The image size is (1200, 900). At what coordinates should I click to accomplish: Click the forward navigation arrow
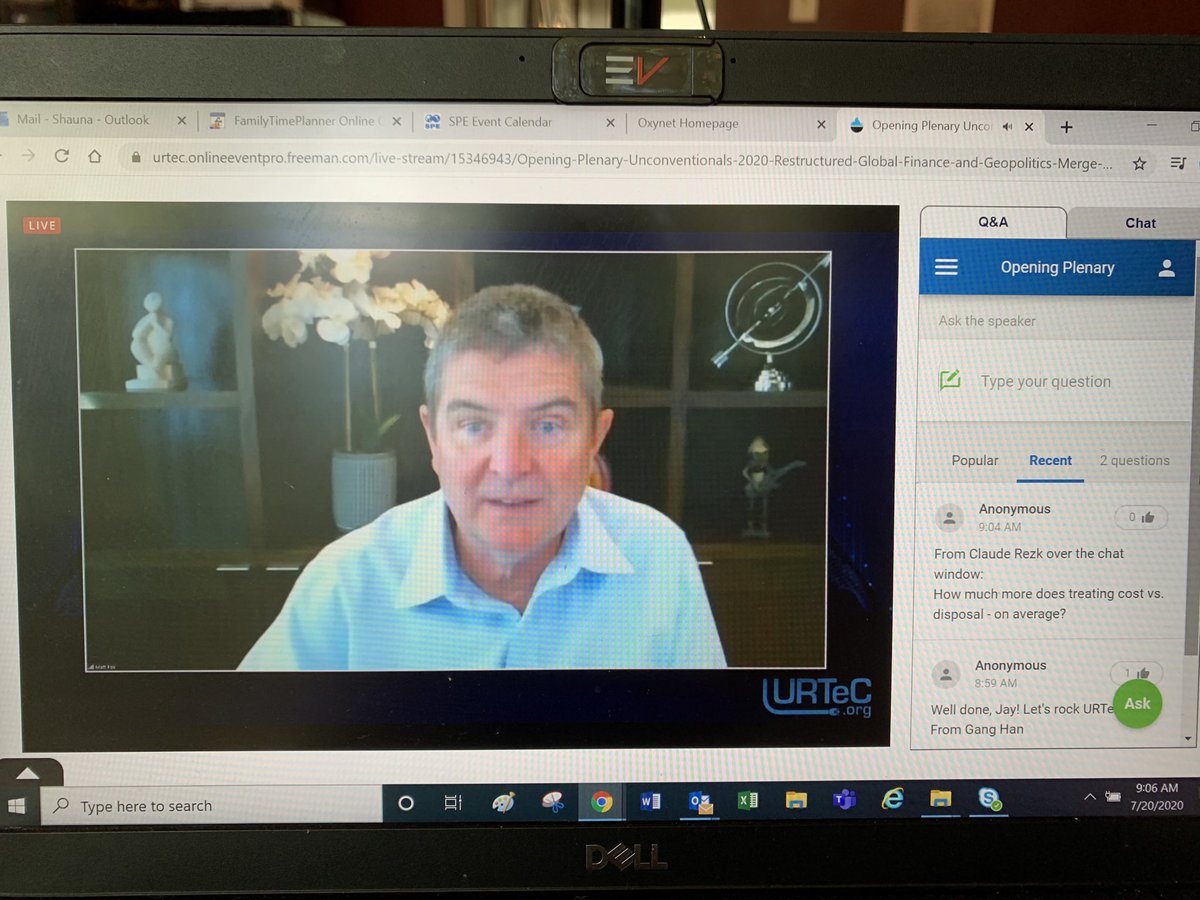coord(28,156)
